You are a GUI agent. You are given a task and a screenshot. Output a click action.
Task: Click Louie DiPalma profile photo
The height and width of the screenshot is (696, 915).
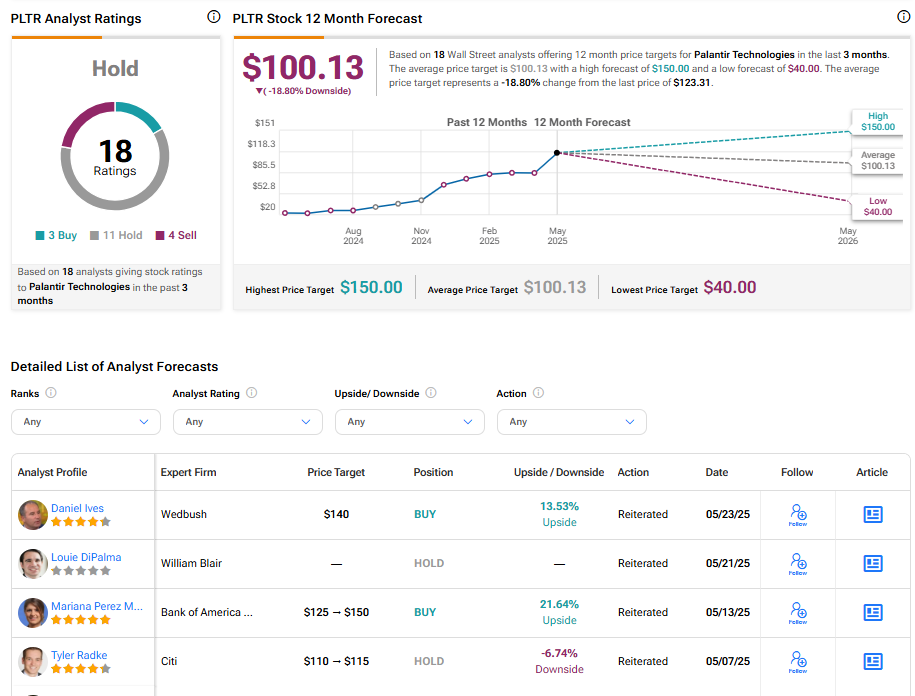coord(33,564)
